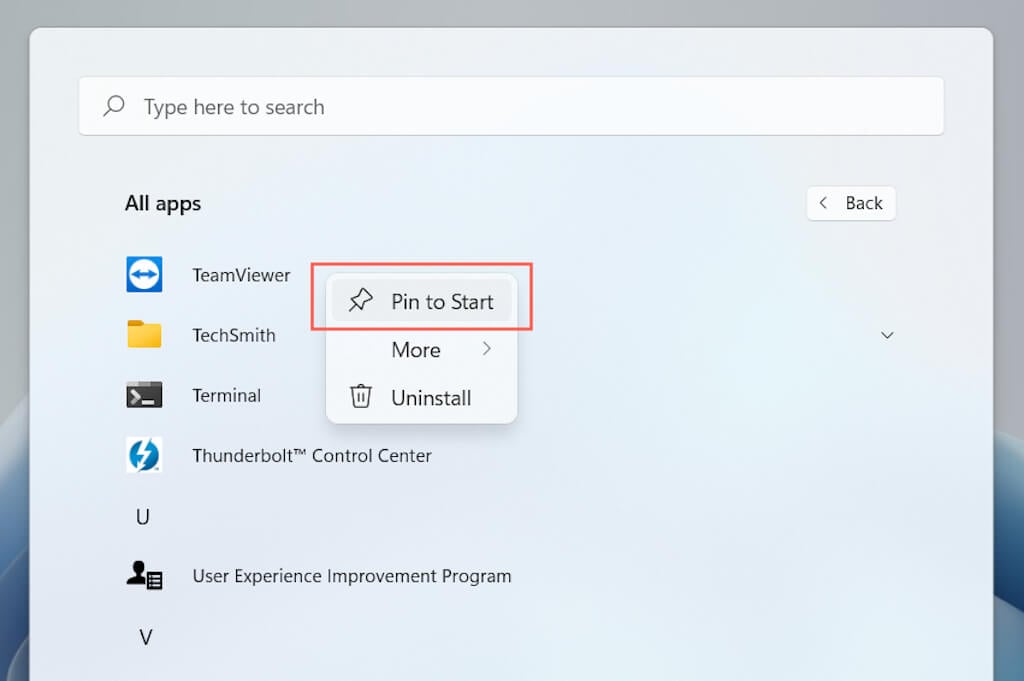Expand the More submenu arrow
This screenshot has height=681, width=1024.
pyautogui.click(x=487, y=349)
